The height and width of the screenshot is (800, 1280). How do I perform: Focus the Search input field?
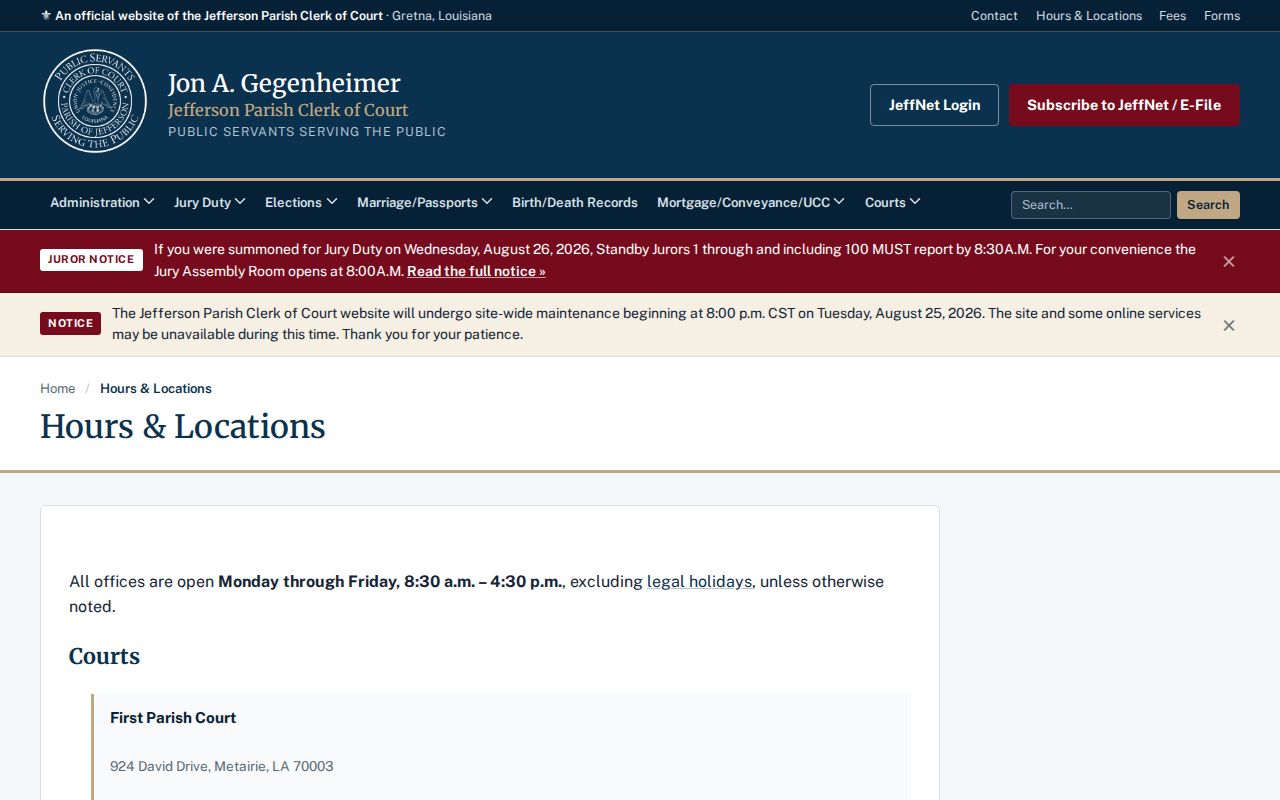(1091, 205)
